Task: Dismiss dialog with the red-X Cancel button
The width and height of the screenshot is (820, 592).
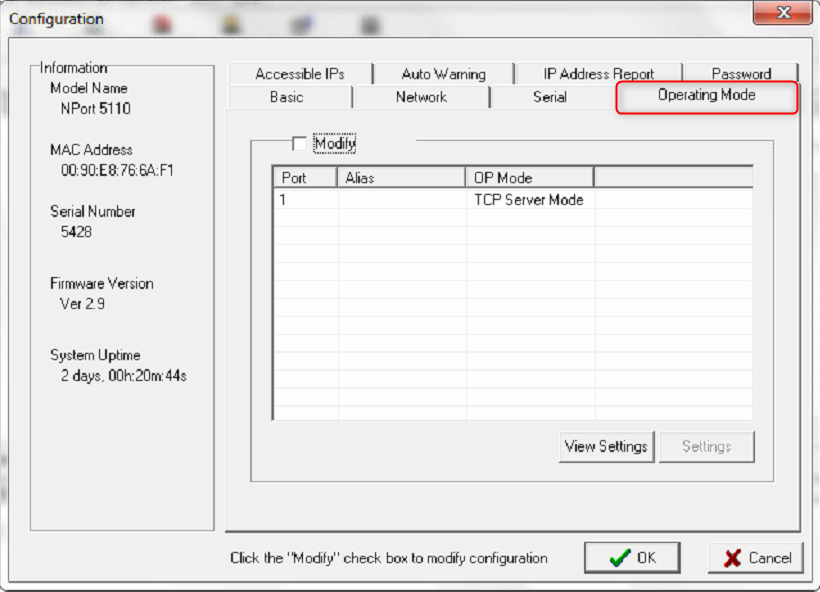Action: point(755,558)
